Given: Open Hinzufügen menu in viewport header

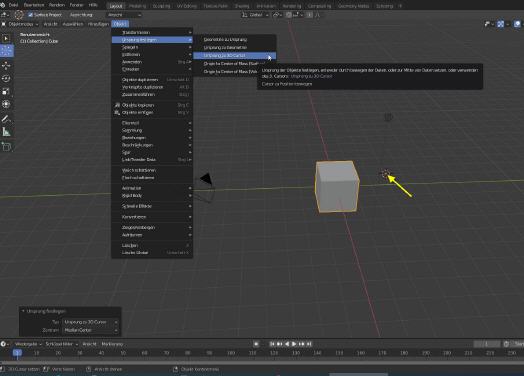Looking at the screenshot, I should [98, 24].
